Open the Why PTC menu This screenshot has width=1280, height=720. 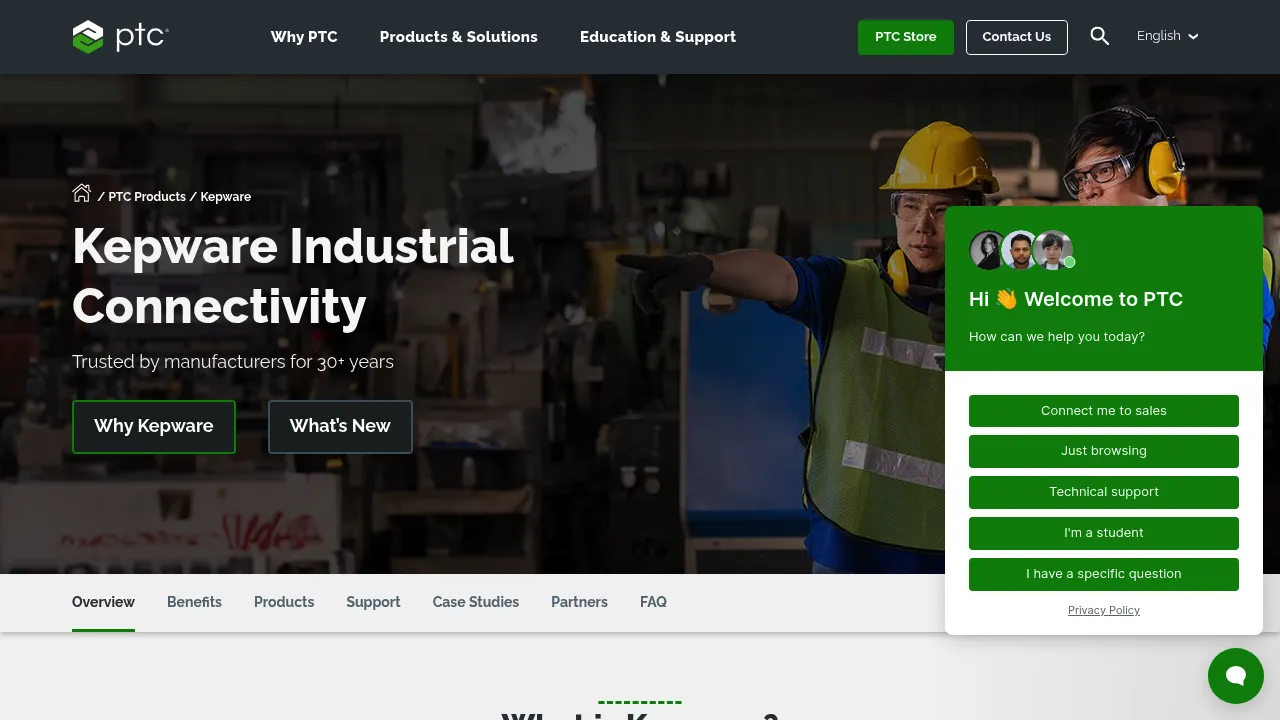304,37
